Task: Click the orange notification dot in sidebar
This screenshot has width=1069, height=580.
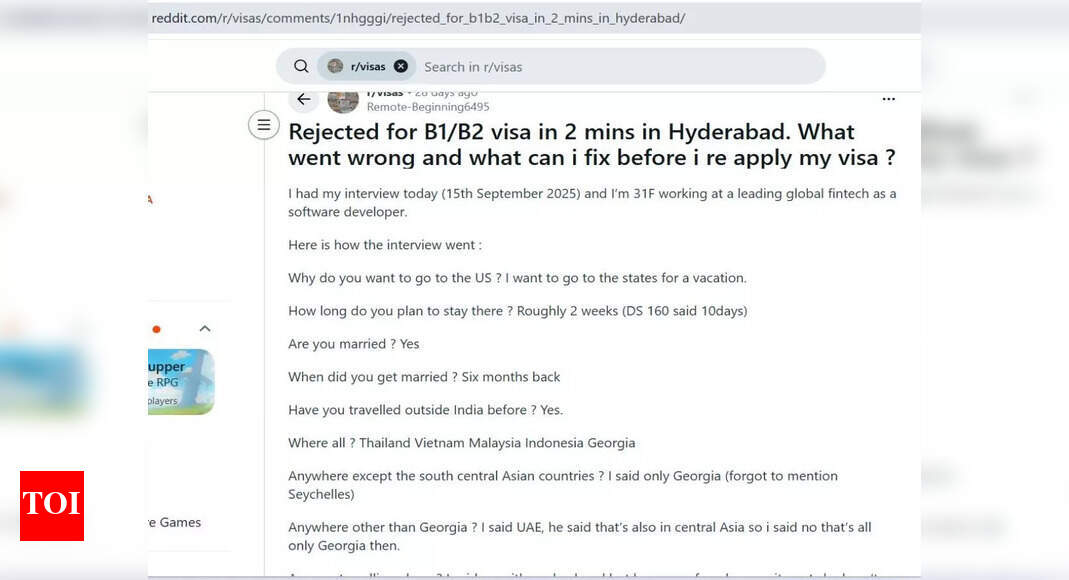Action: click(156, 329)
